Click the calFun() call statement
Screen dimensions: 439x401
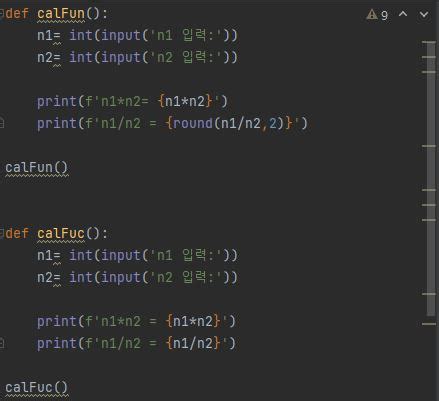(36, 167)
